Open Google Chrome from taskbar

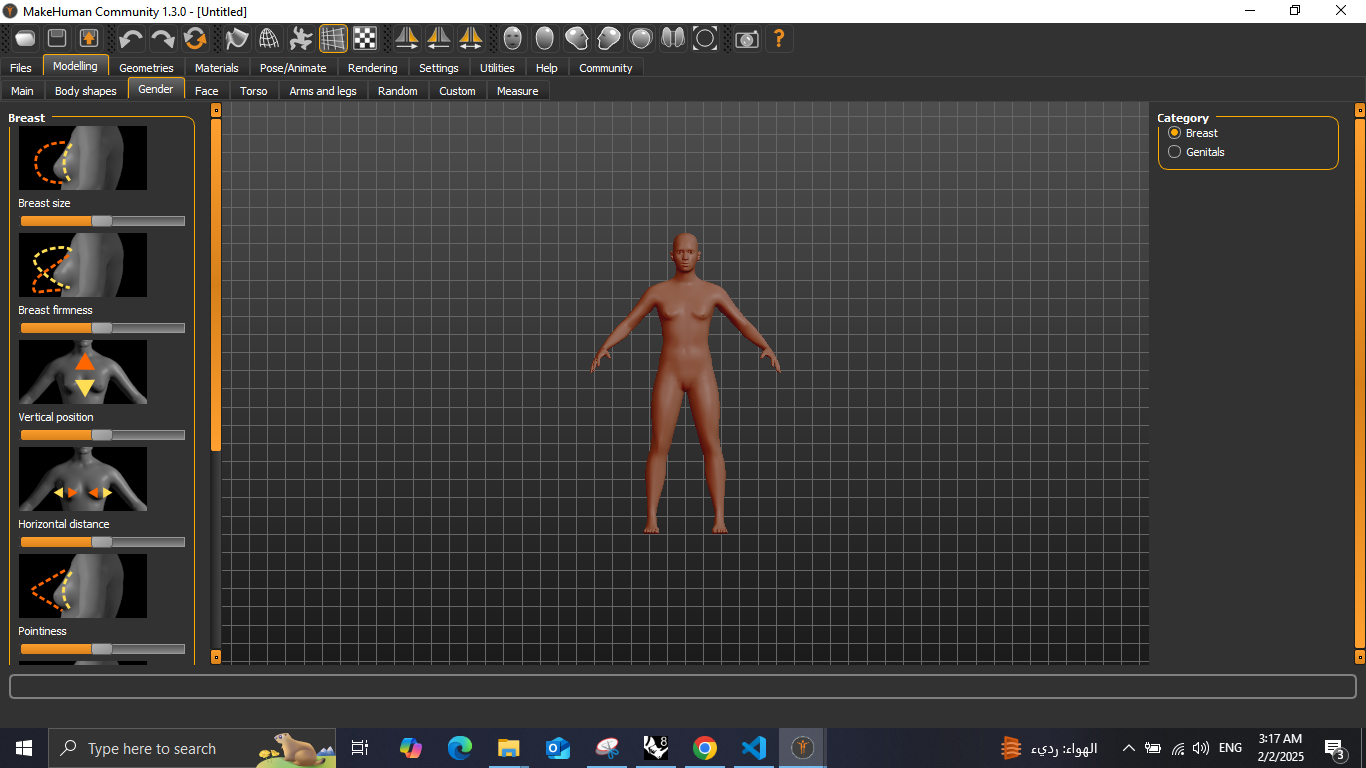click(705, 748)
